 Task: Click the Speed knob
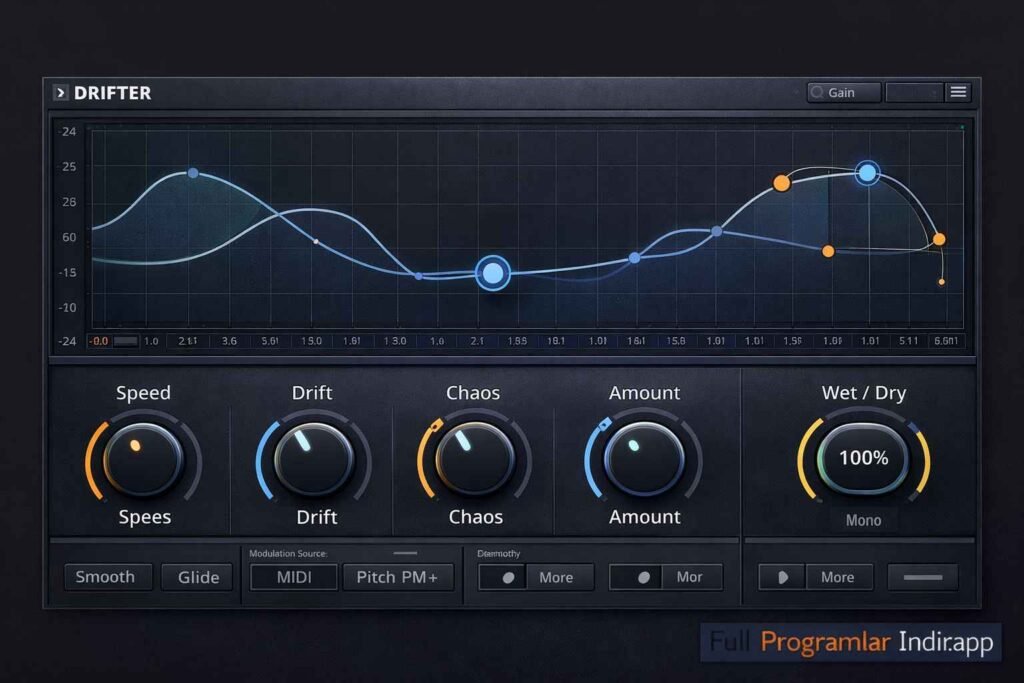143,460
